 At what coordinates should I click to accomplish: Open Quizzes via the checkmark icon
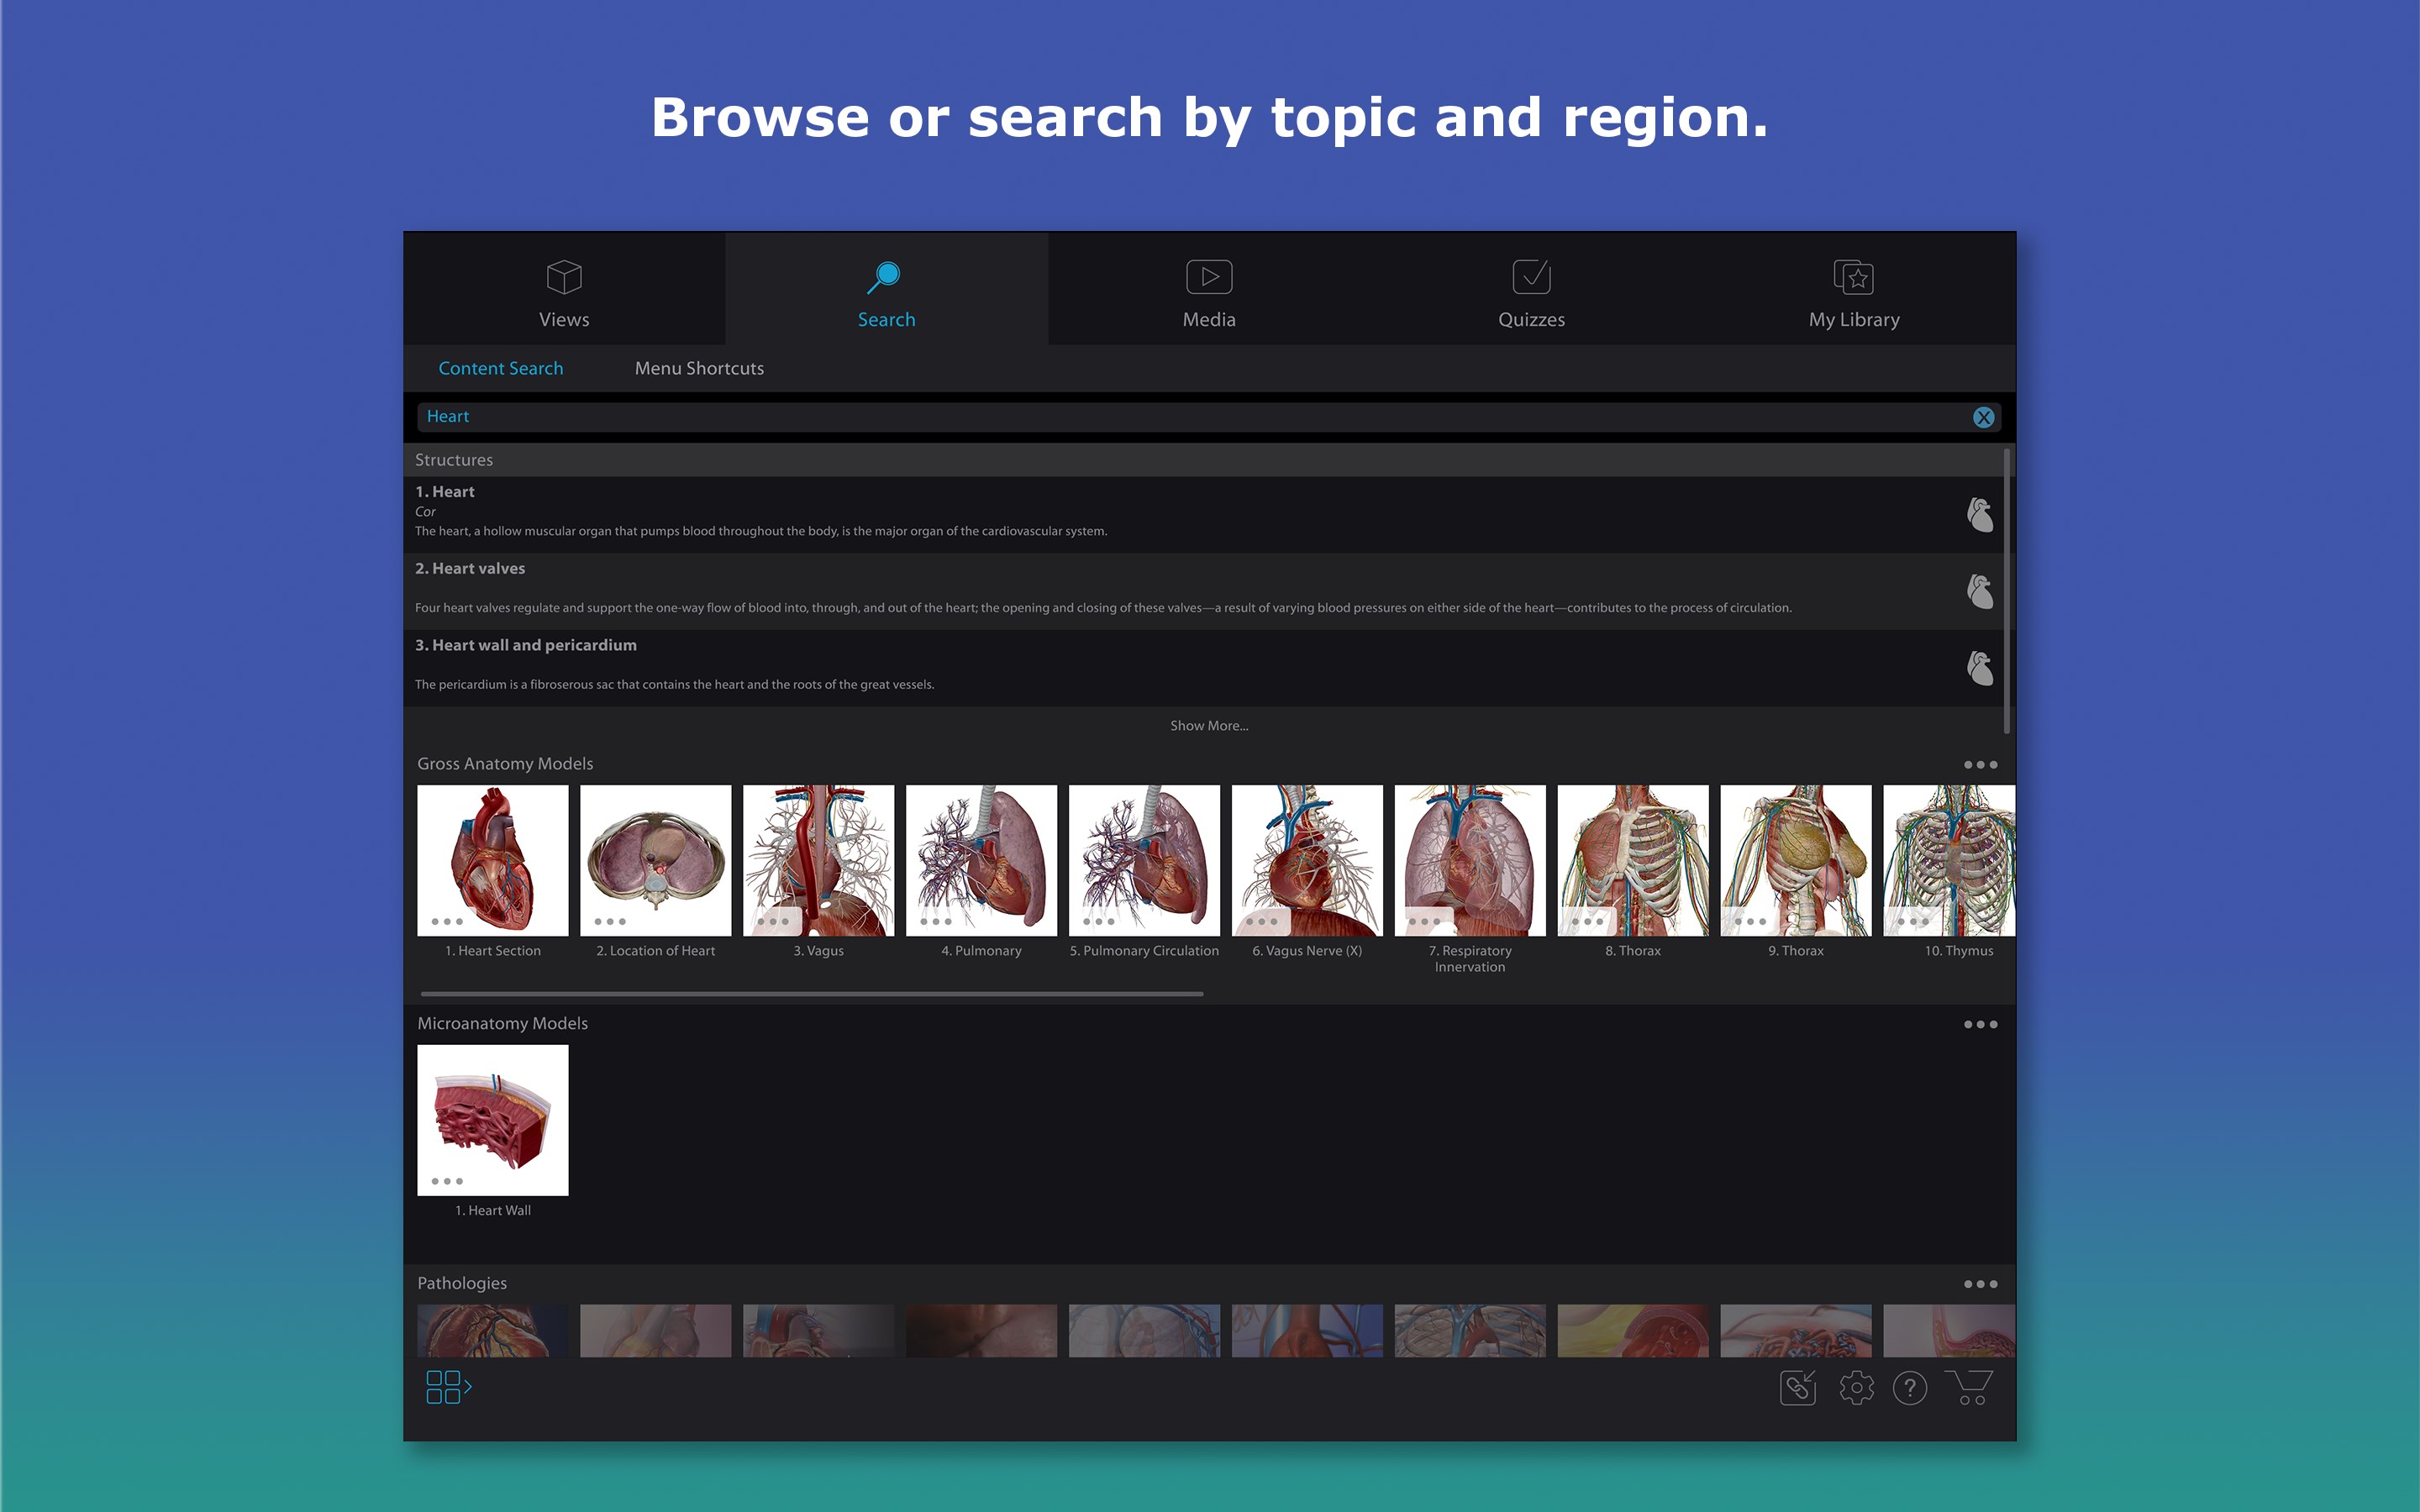click(1531, 276)
